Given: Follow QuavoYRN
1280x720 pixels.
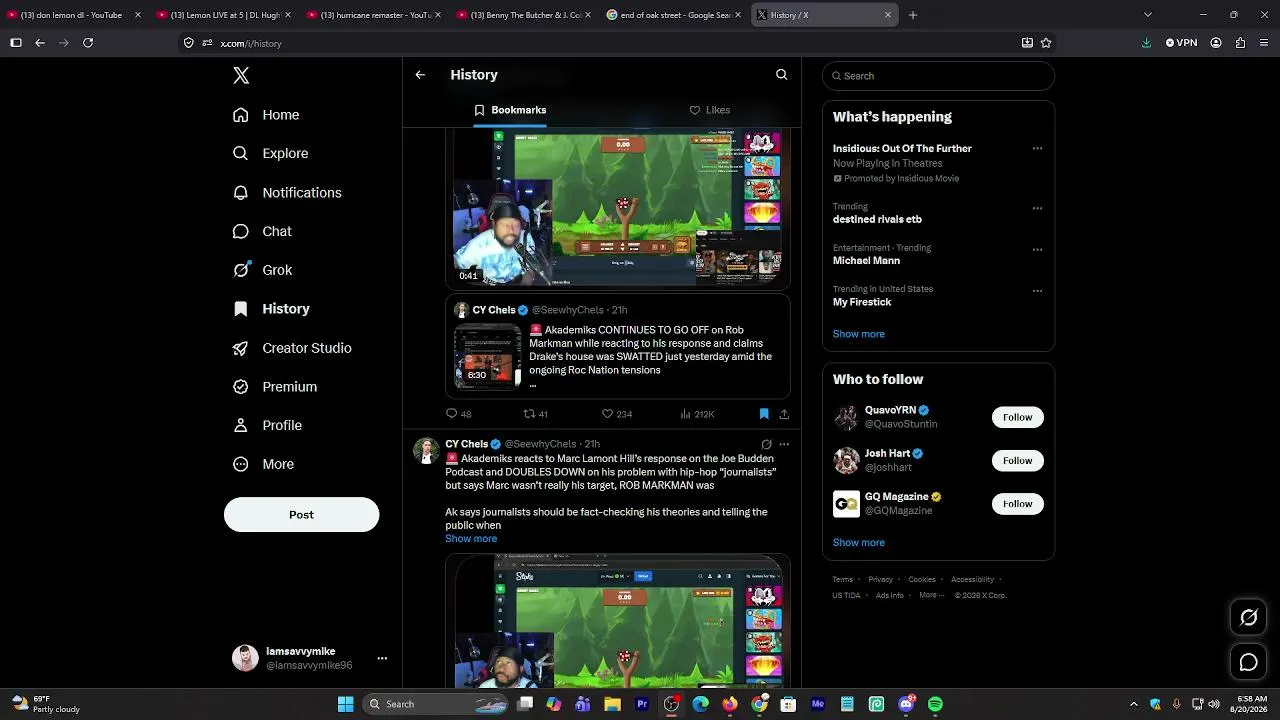Looking at the screenshot, I should tap(1017, 417).
